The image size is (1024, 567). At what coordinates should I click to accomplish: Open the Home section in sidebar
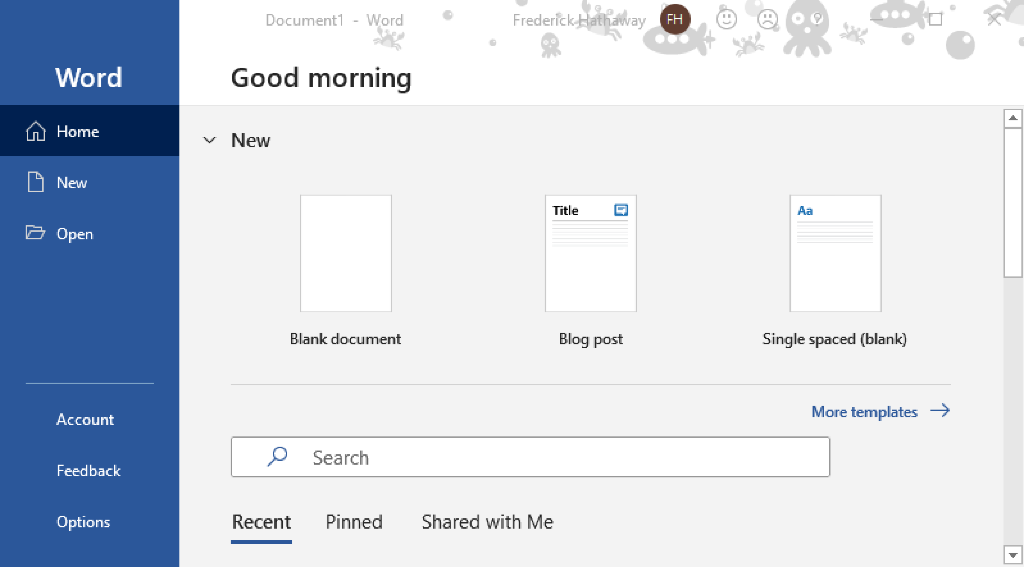pyautogui.click(x=89, y=131)
